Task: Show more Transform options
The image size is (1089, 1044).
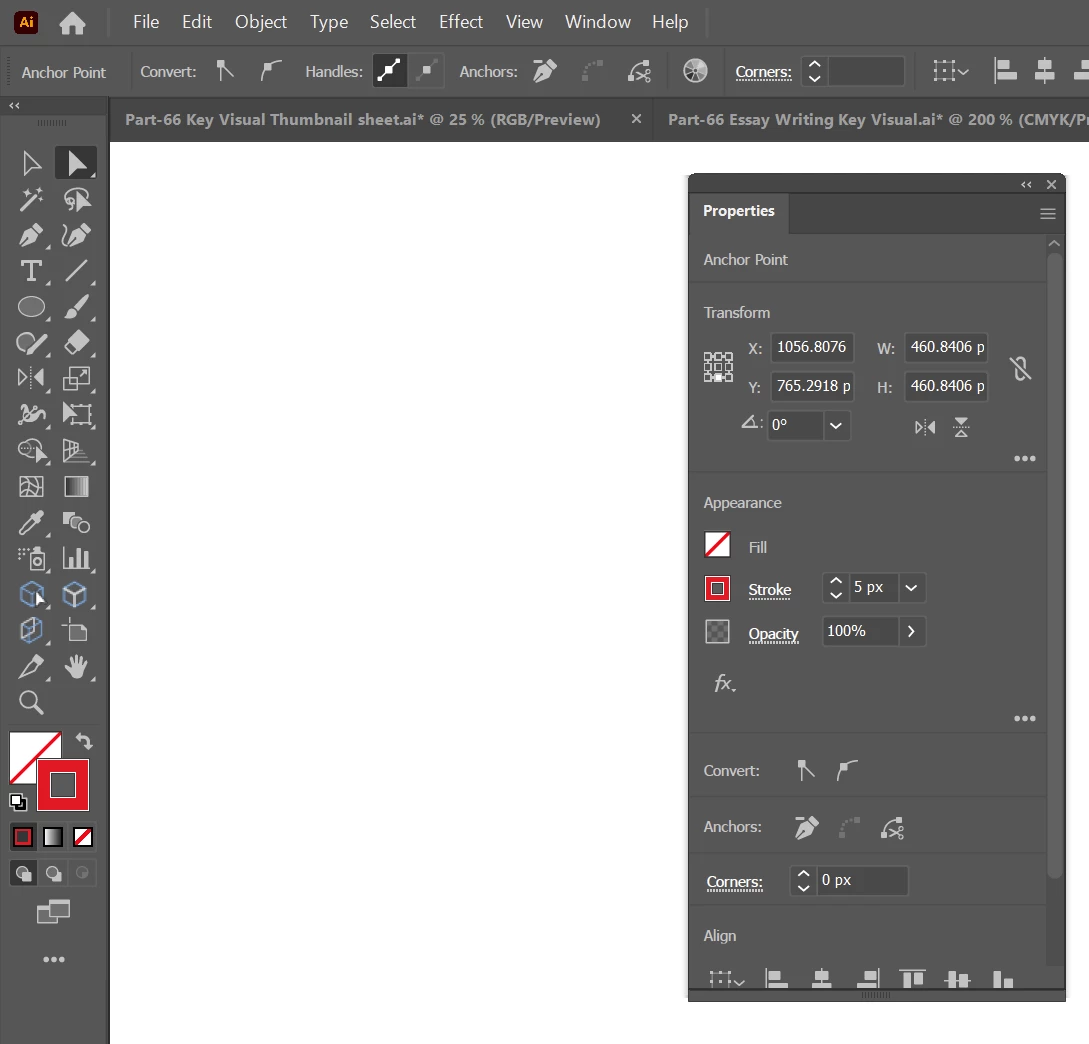Action: click(1024, 458)
